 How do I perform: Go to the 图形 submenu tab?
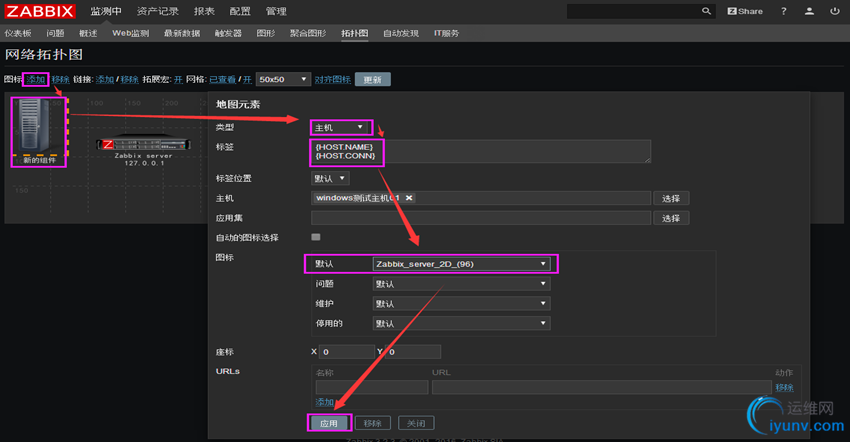(266, 33)
